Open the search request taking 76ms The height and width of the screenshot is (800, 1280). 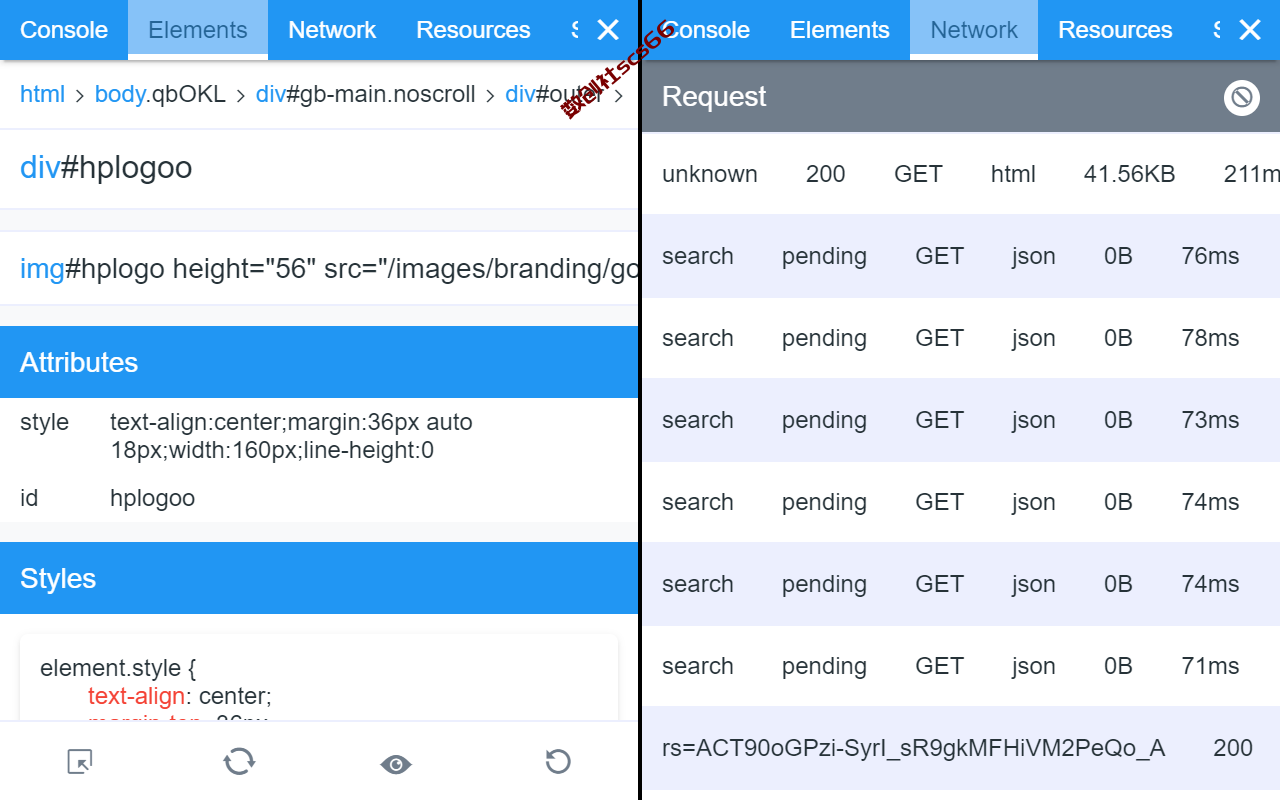click(x=961, y=256)
